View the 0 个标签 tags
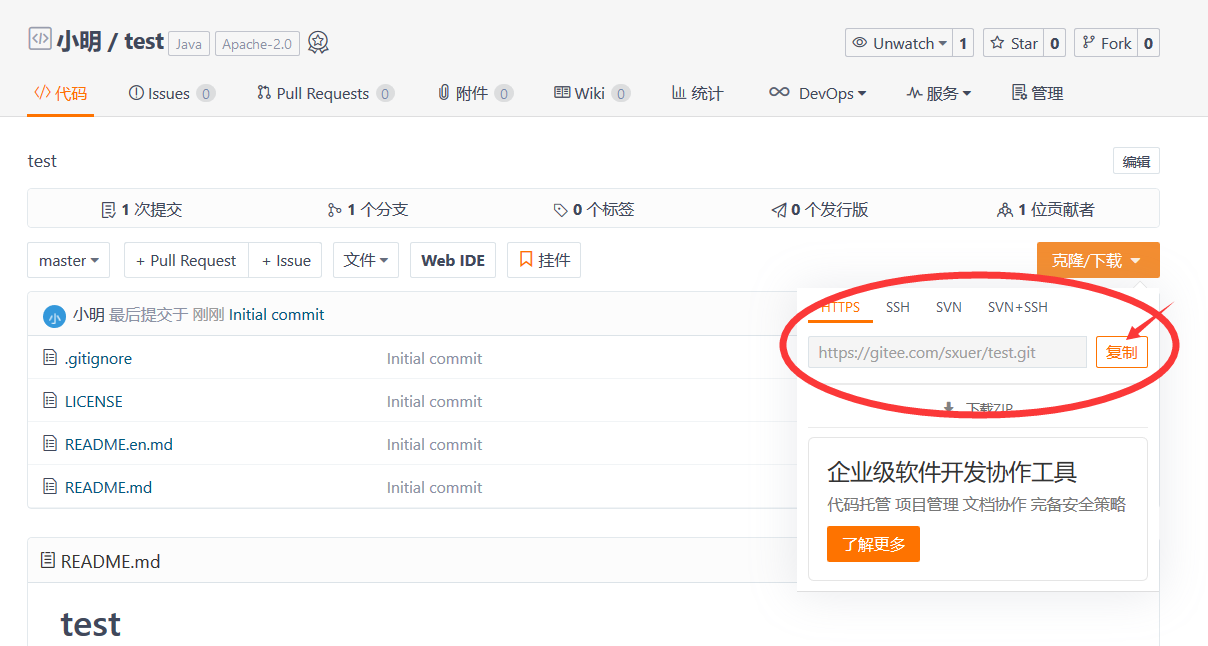This screenshot has height=646, width=1208. pos(593,209)
